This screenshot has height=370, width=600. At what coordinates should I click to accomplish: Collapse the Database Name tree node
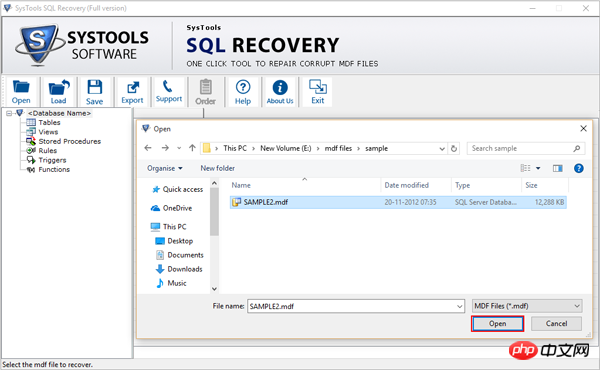[9, 113]
